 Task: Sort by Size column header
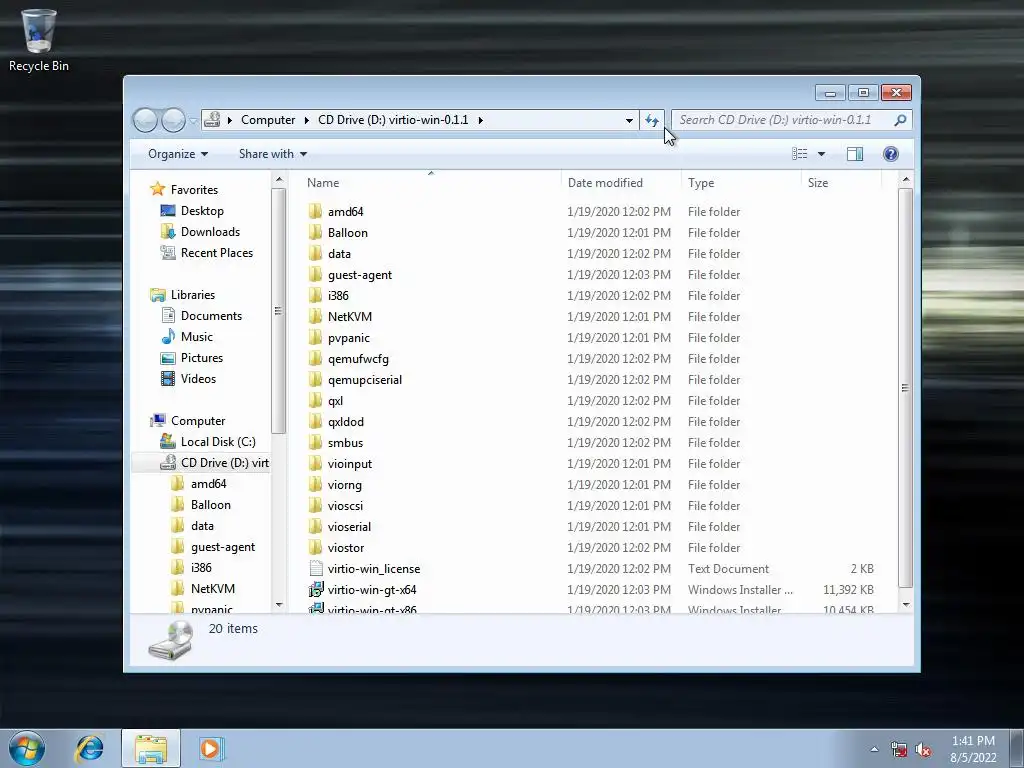[841, 182]
